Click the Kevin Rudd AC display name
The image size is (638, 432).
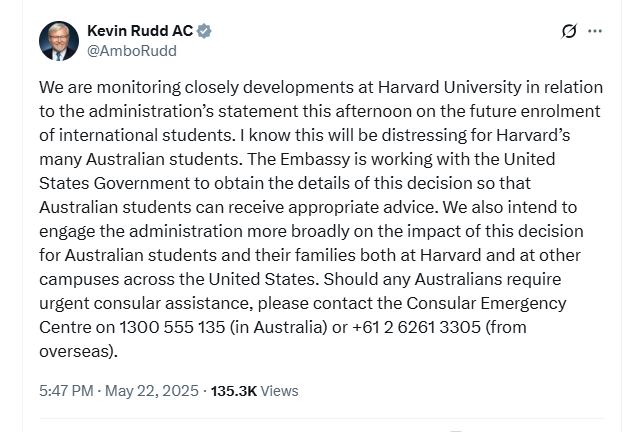(x=140, y=31)
